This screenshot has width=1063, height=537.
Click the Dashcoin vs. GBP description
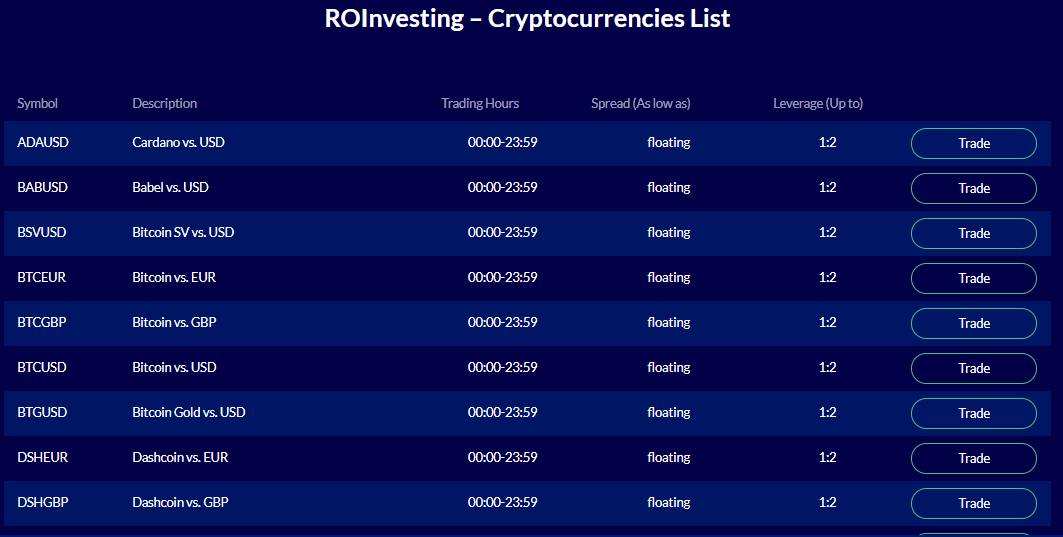(180, 502)
